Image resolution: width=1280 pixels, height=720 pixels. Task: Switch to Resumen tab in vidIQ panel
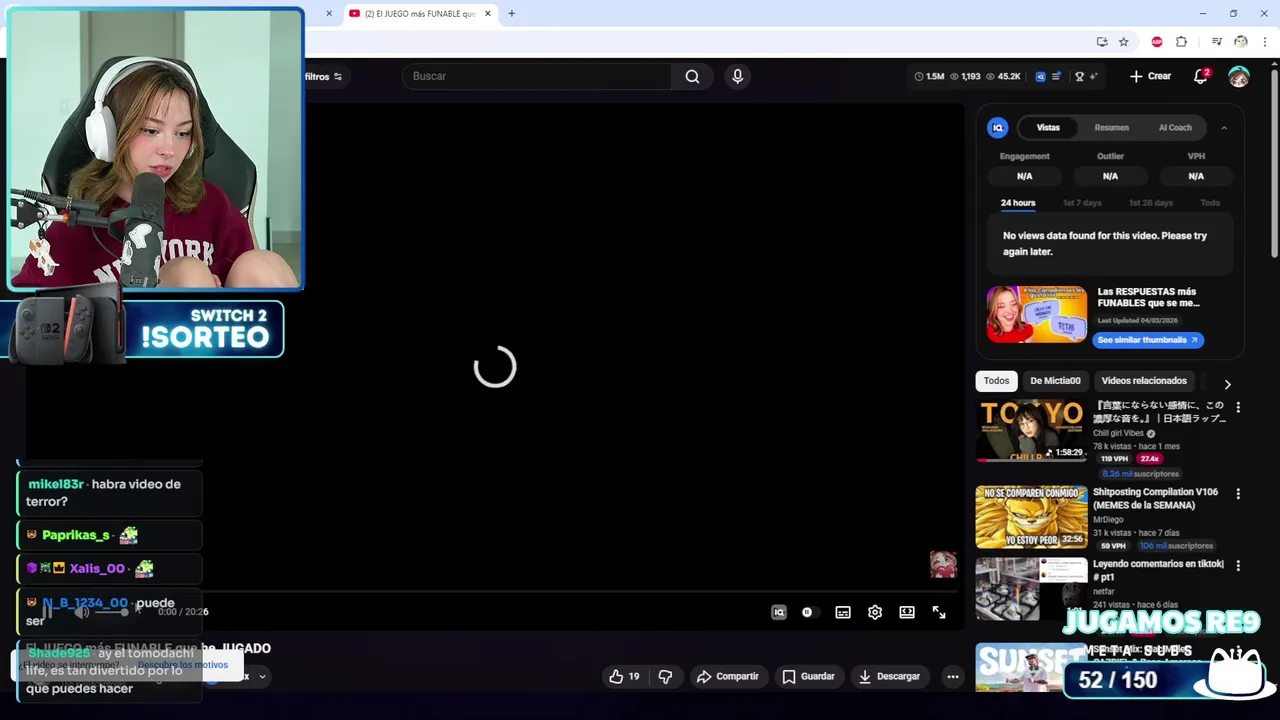[x=1111, y=127]
